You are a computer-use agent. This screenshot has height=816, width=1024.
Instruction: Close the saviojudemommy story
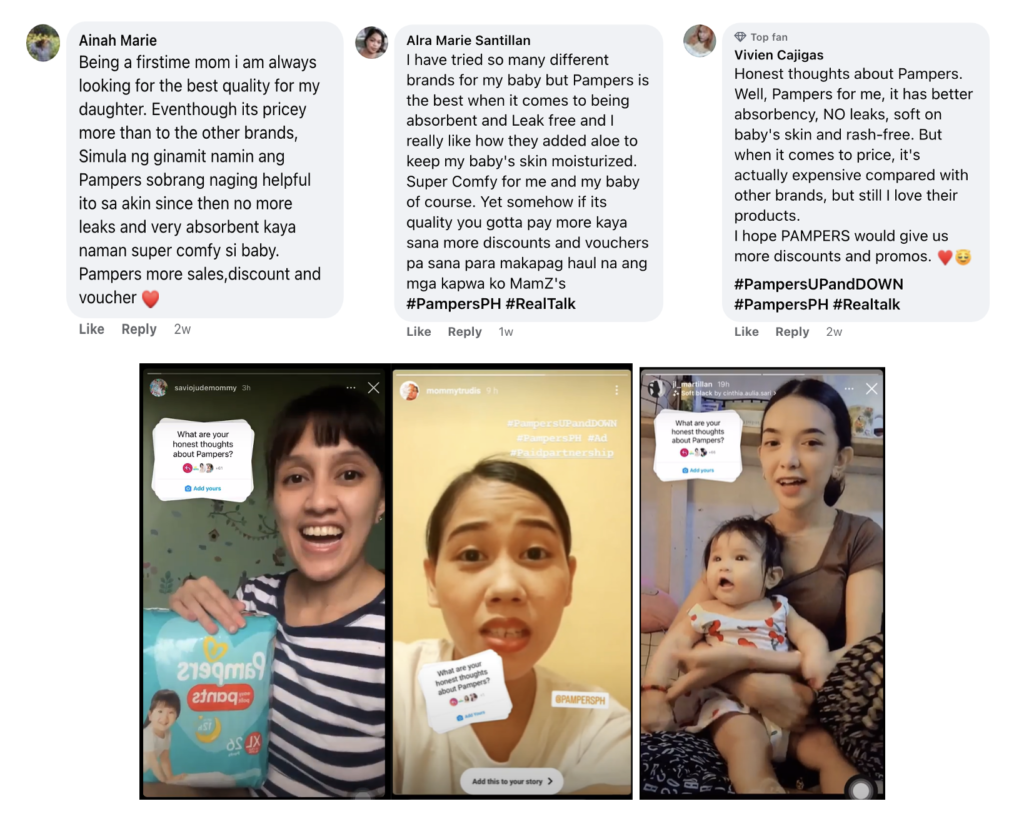coord(374,388)
